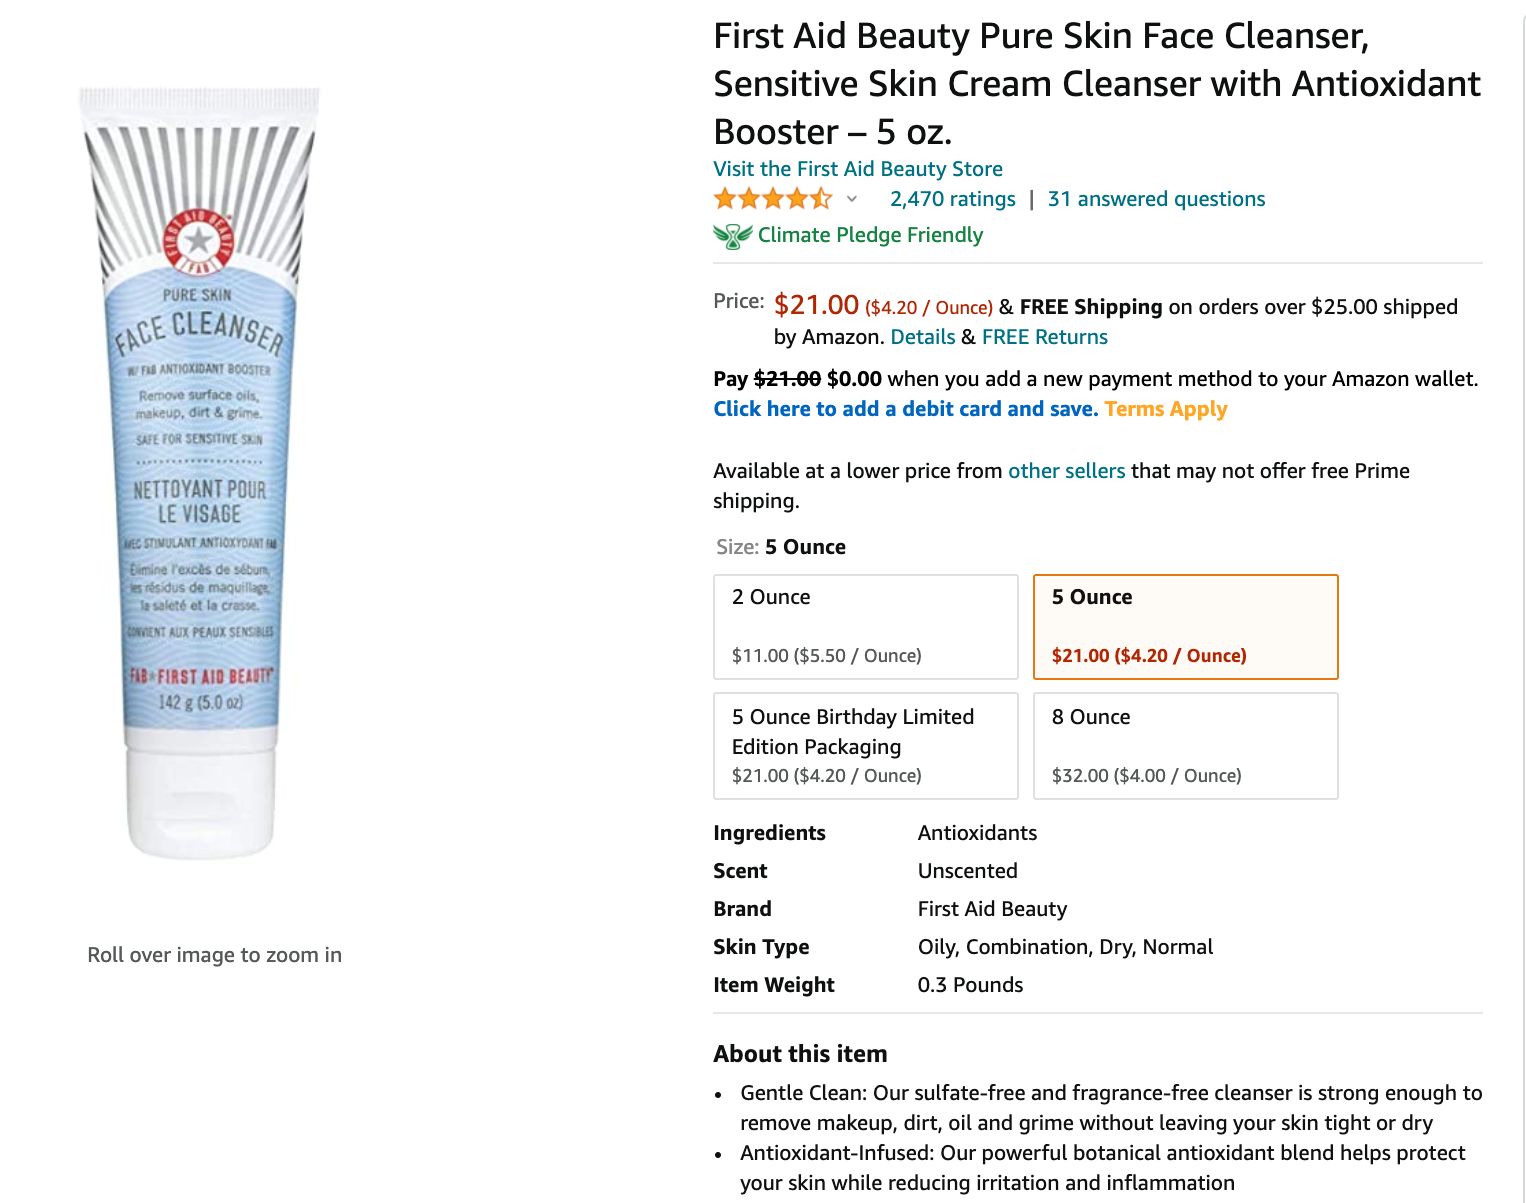
Task: Open the 2,470 ratings link
Action: pyautogui.click(x=952, y=199)
